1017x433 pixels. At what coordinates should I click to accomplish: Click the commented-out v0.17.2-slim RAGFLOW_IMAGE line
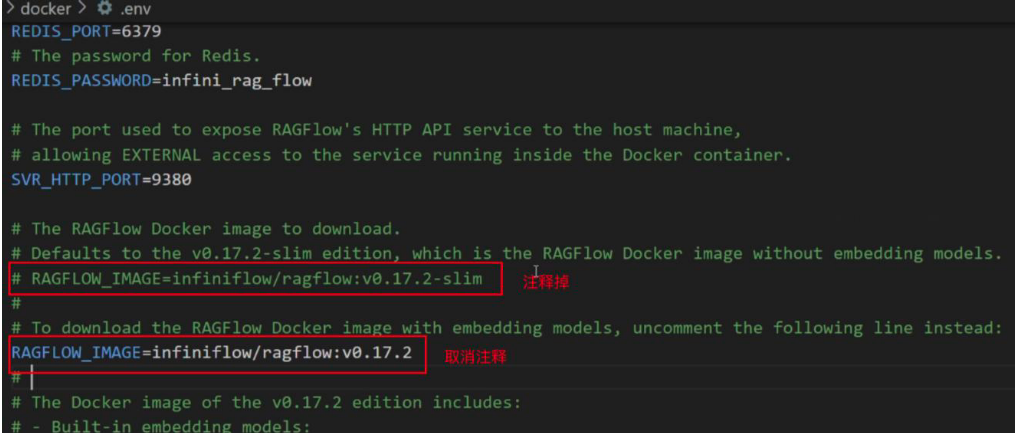[x=255, y=279]
